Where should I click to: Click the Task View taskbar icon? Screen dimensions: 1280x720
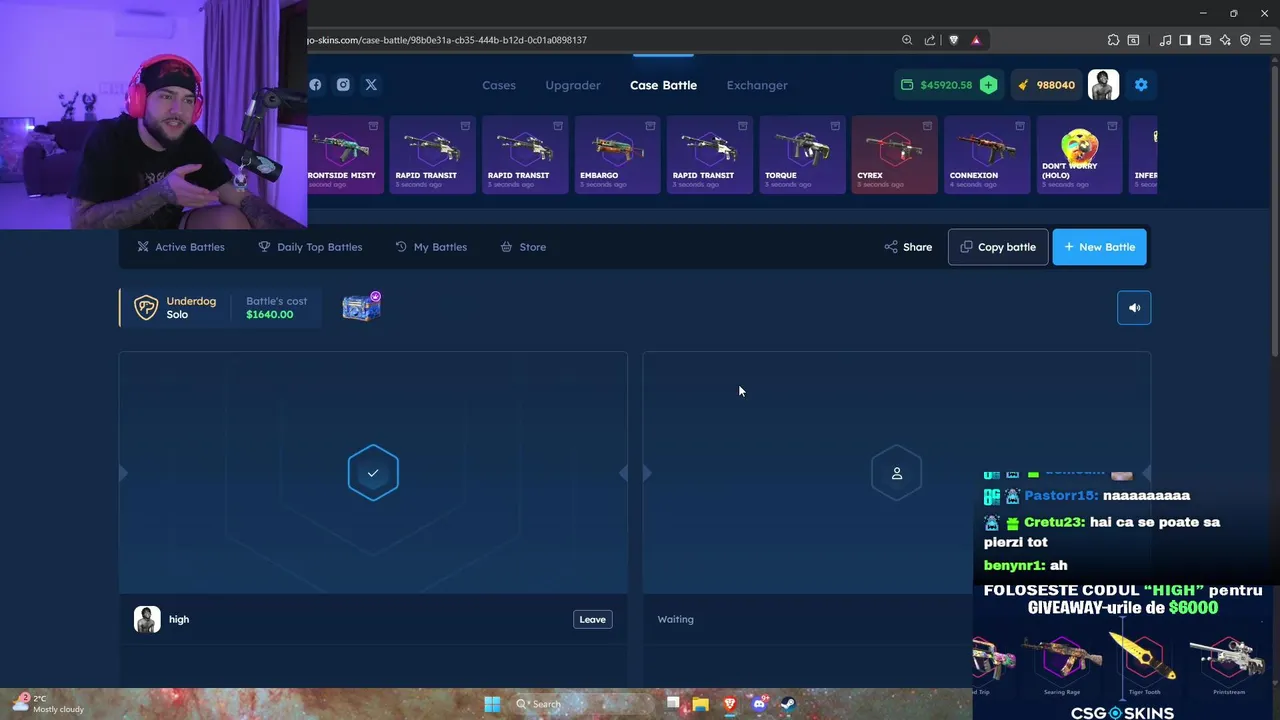pos(673,704)
